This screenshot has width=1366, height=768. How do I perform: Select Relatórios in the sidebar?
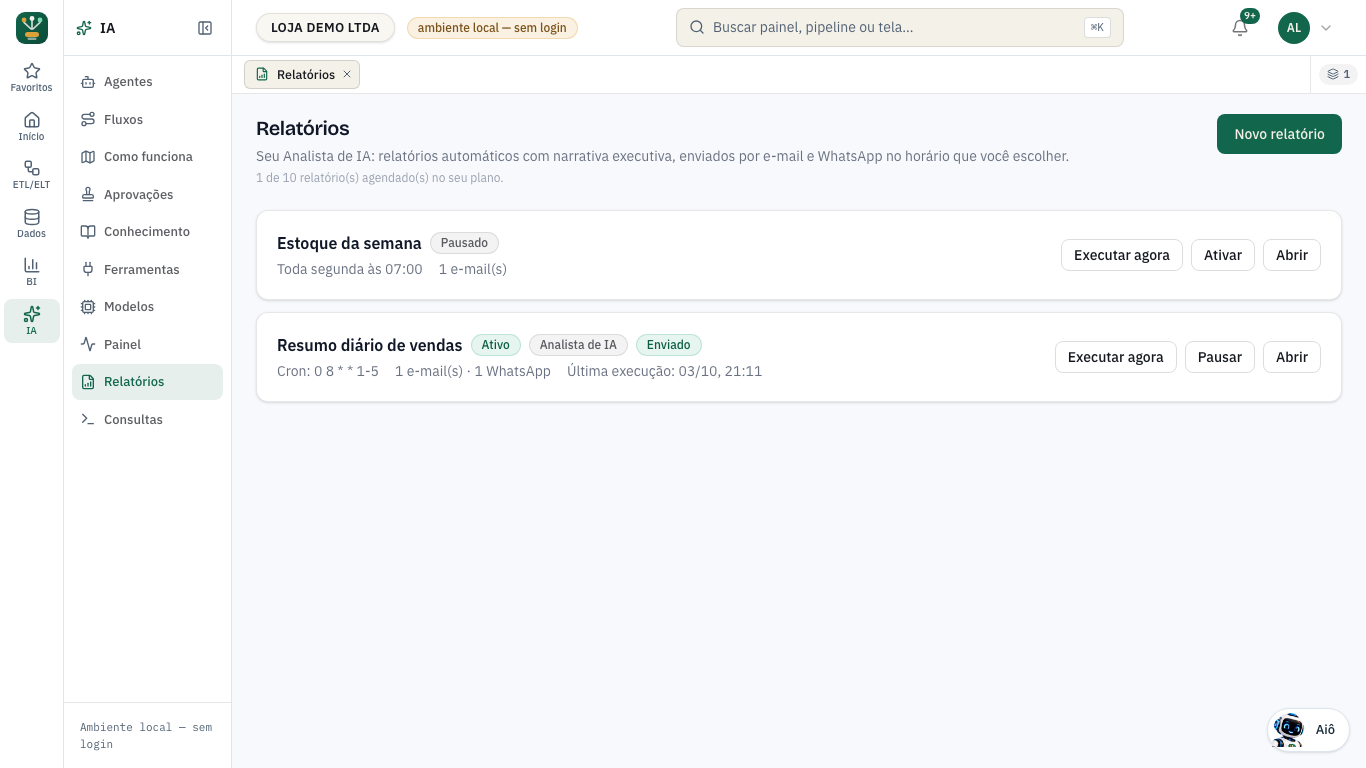[x=148, y=382]
